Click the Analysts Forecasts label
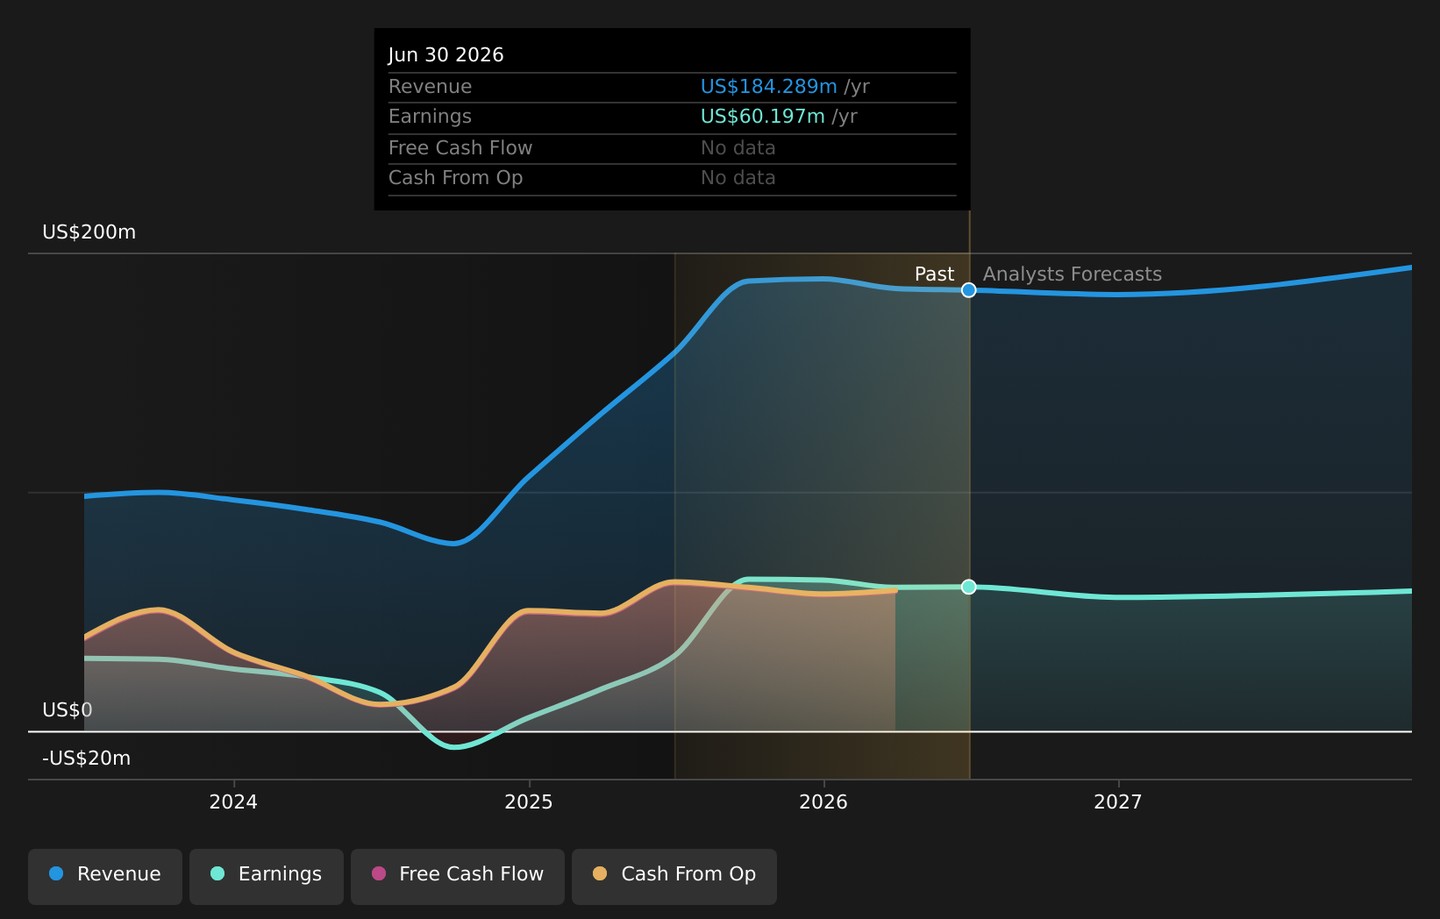 point(1072,274)
